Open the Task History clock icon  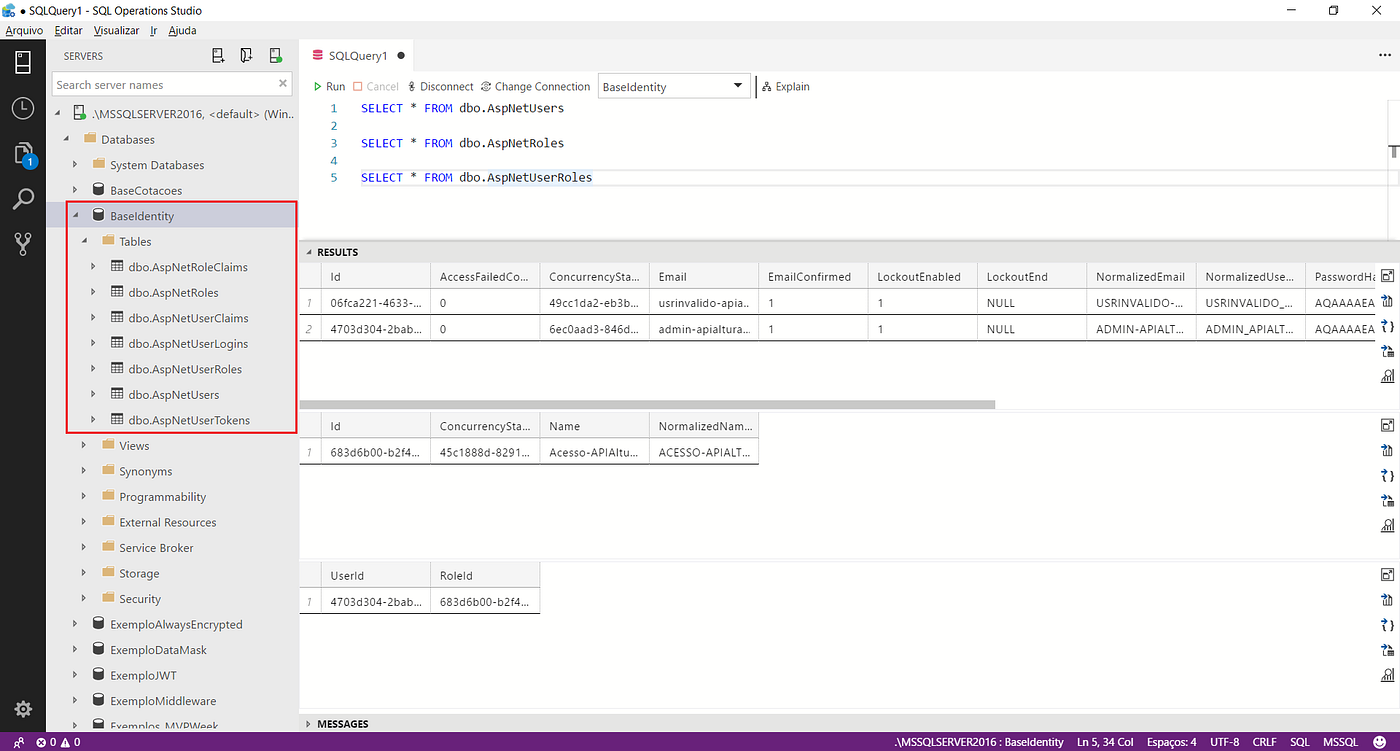pos(22,108)
